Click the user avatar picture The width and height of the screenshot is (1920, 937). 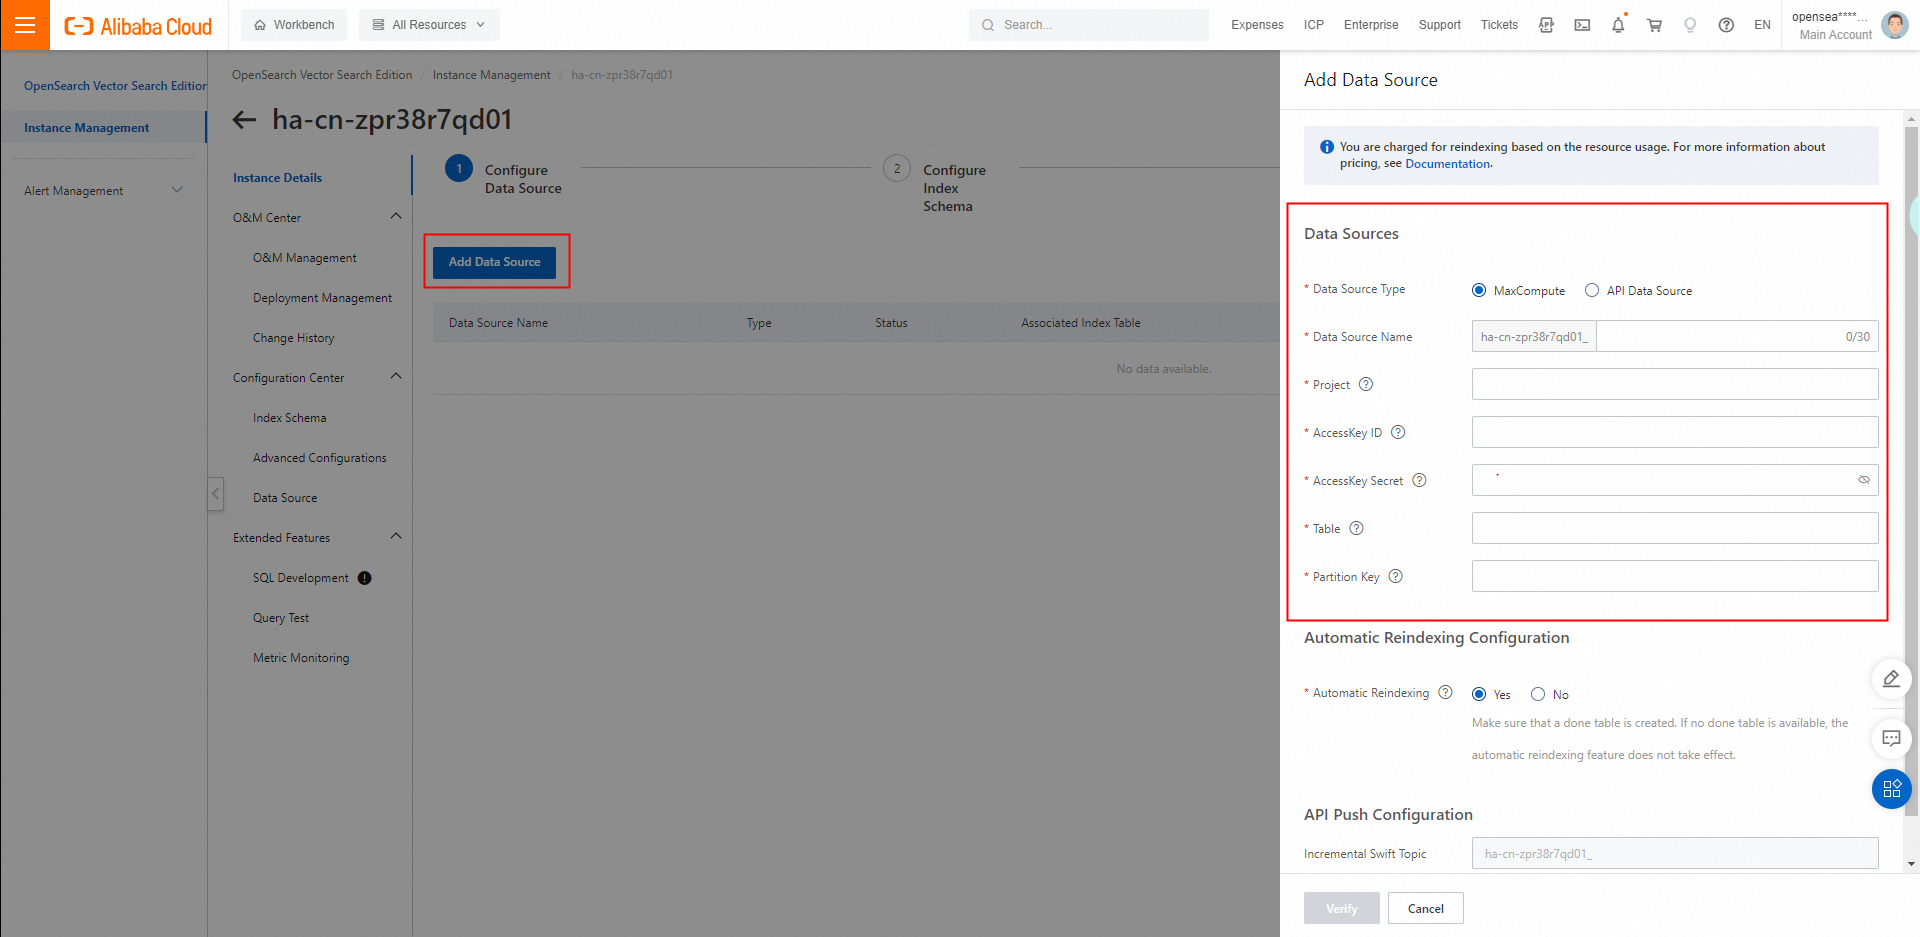point(1894,25)
